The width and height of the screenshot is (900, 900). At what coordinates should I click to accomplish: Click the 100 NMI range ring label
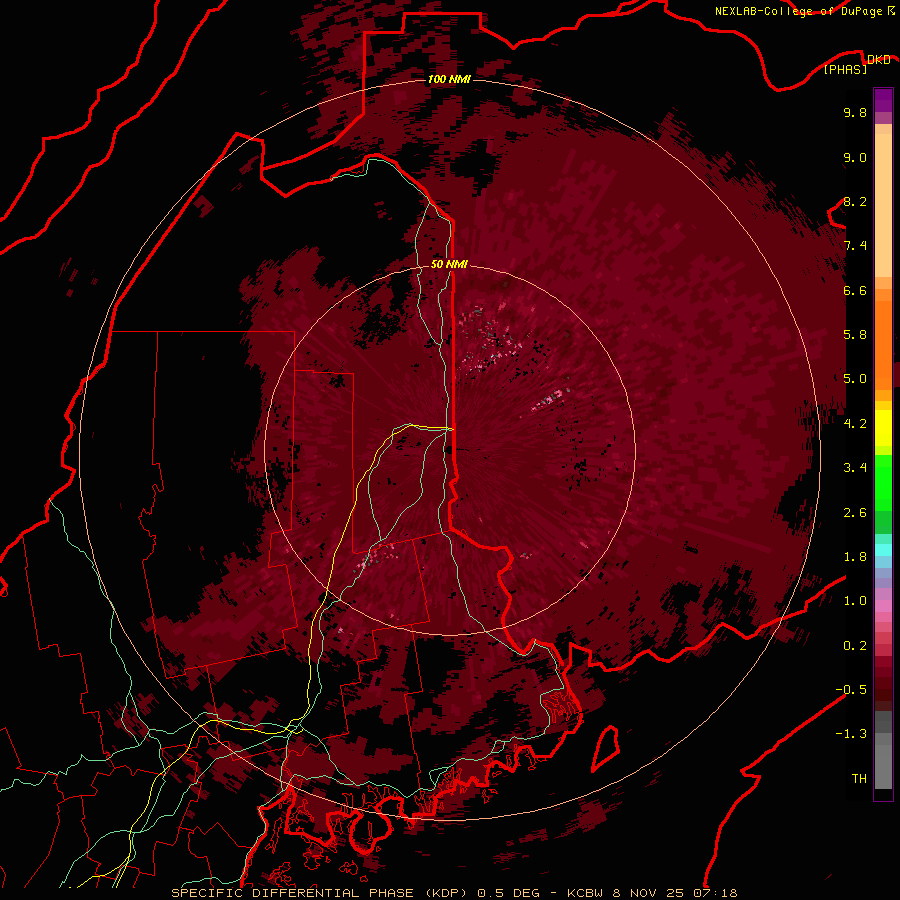pos(449,79)
